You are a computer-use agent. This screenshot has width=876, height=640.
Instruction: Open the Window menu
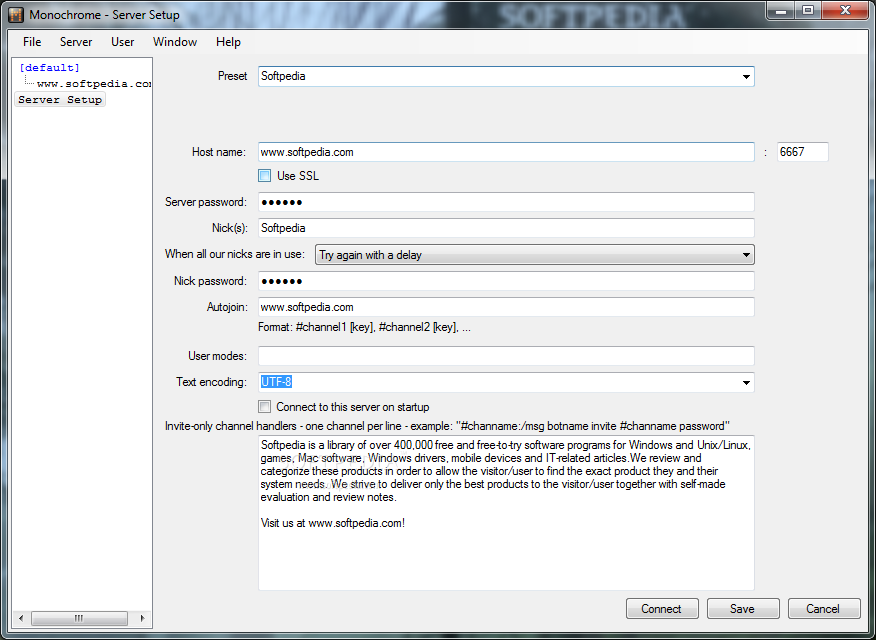pyautogui.click(x=175, y=42)
